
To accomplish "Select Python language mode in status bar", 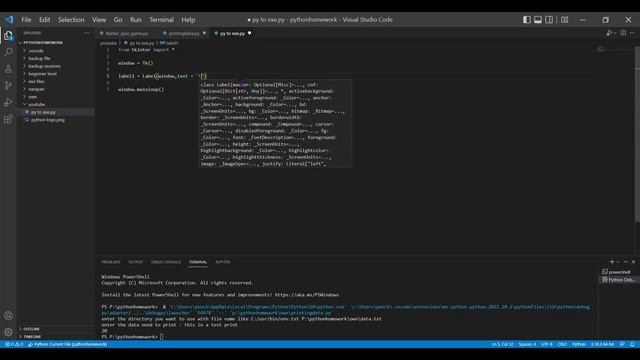I will click(x=578, y=344).
